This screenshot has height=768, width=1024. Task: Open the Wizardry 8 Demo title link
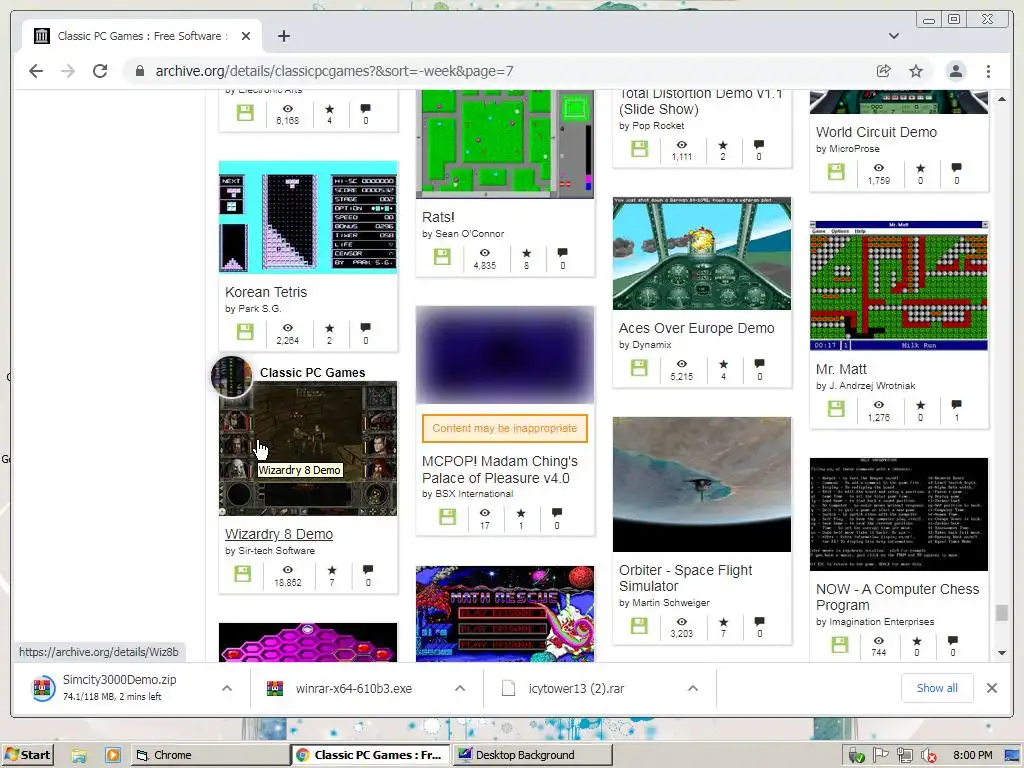click(279, 534)
